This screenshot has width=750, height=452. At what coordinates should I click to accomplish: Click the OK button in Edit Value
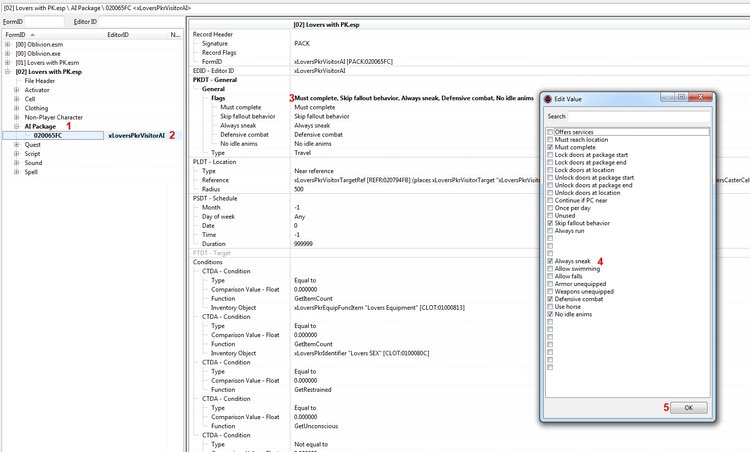pos(688,408)
